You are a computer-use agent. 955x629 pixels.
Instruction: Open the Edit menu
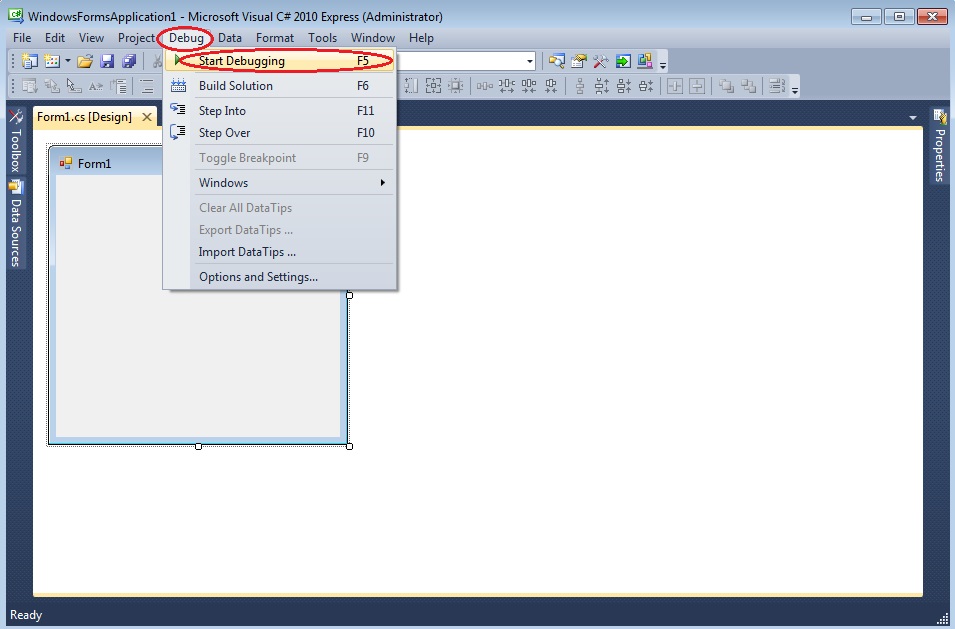[55, 38]
